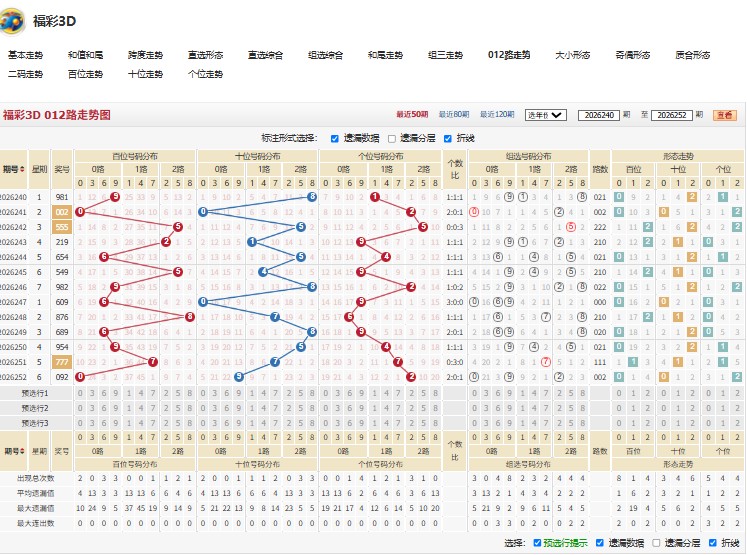This screenshot has width=747, height=555.
Task: Click 路数 top header cell
Action: click(x=600, y=169)
